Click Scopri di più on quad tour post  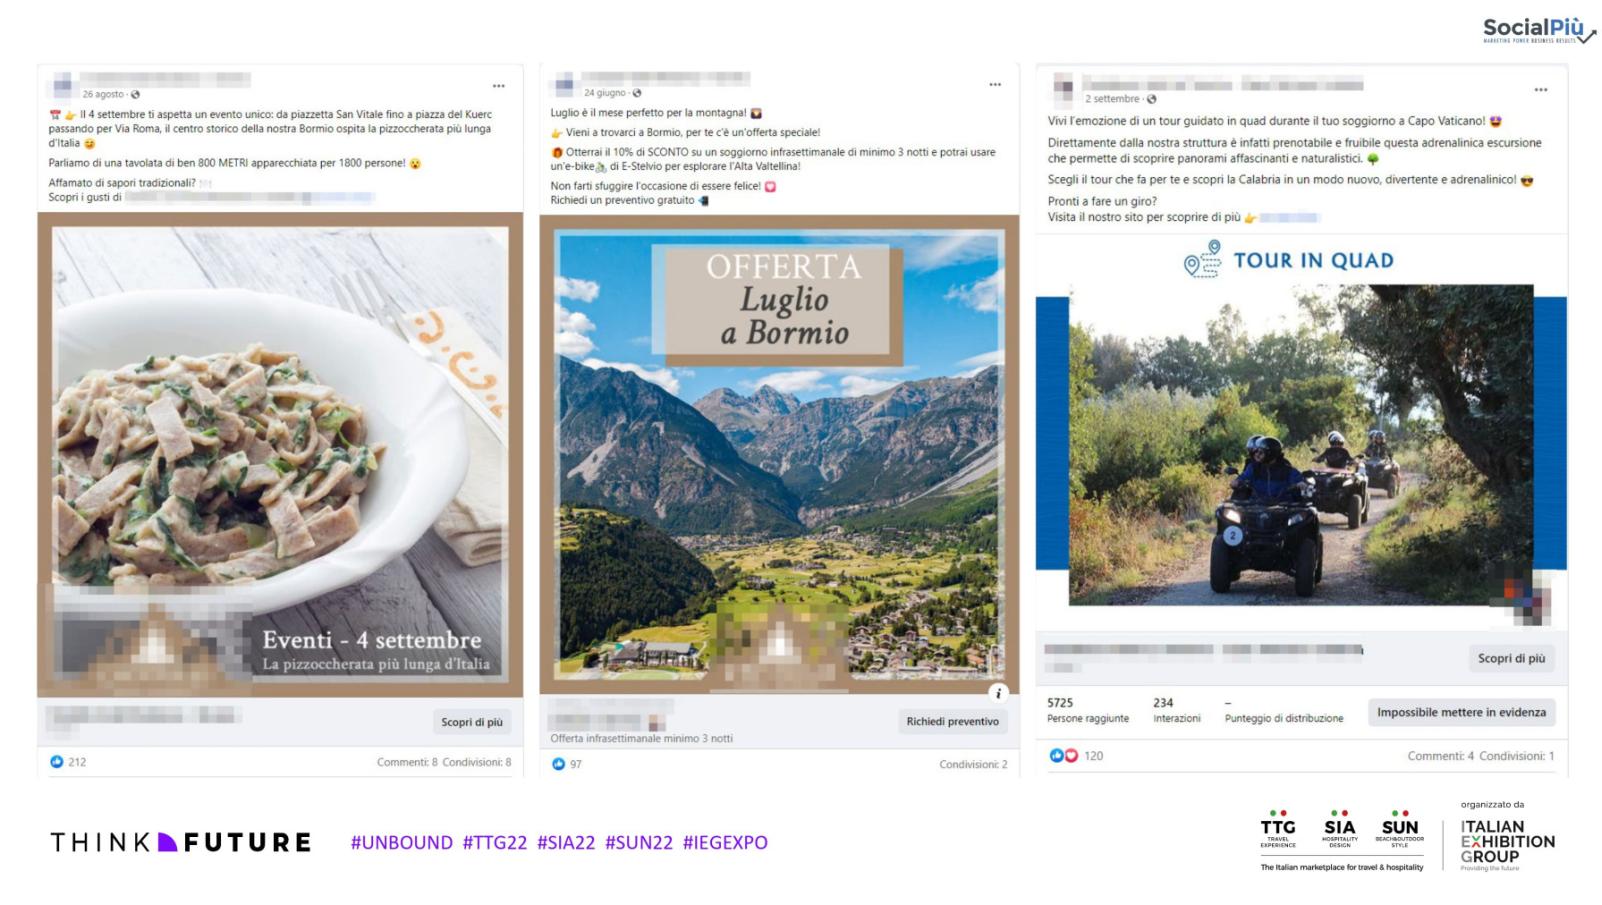(x=1511, y=658)
